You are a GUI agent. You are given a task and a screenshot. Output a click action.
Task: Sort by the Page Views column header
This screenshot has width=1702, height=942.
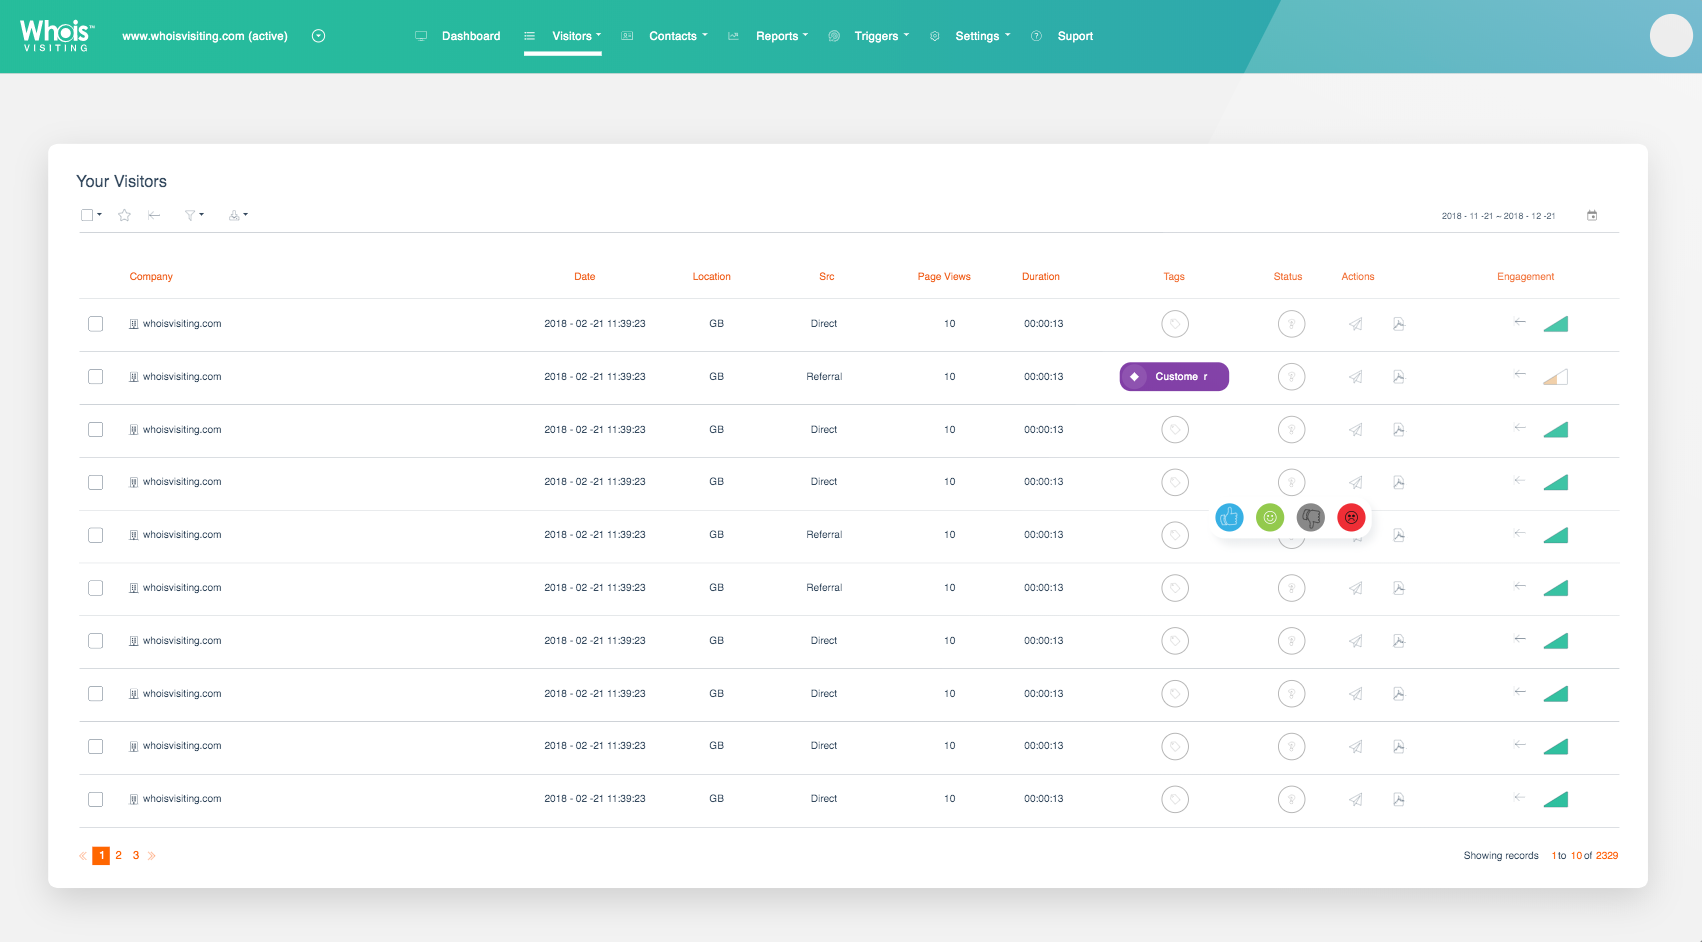point(944,277)
